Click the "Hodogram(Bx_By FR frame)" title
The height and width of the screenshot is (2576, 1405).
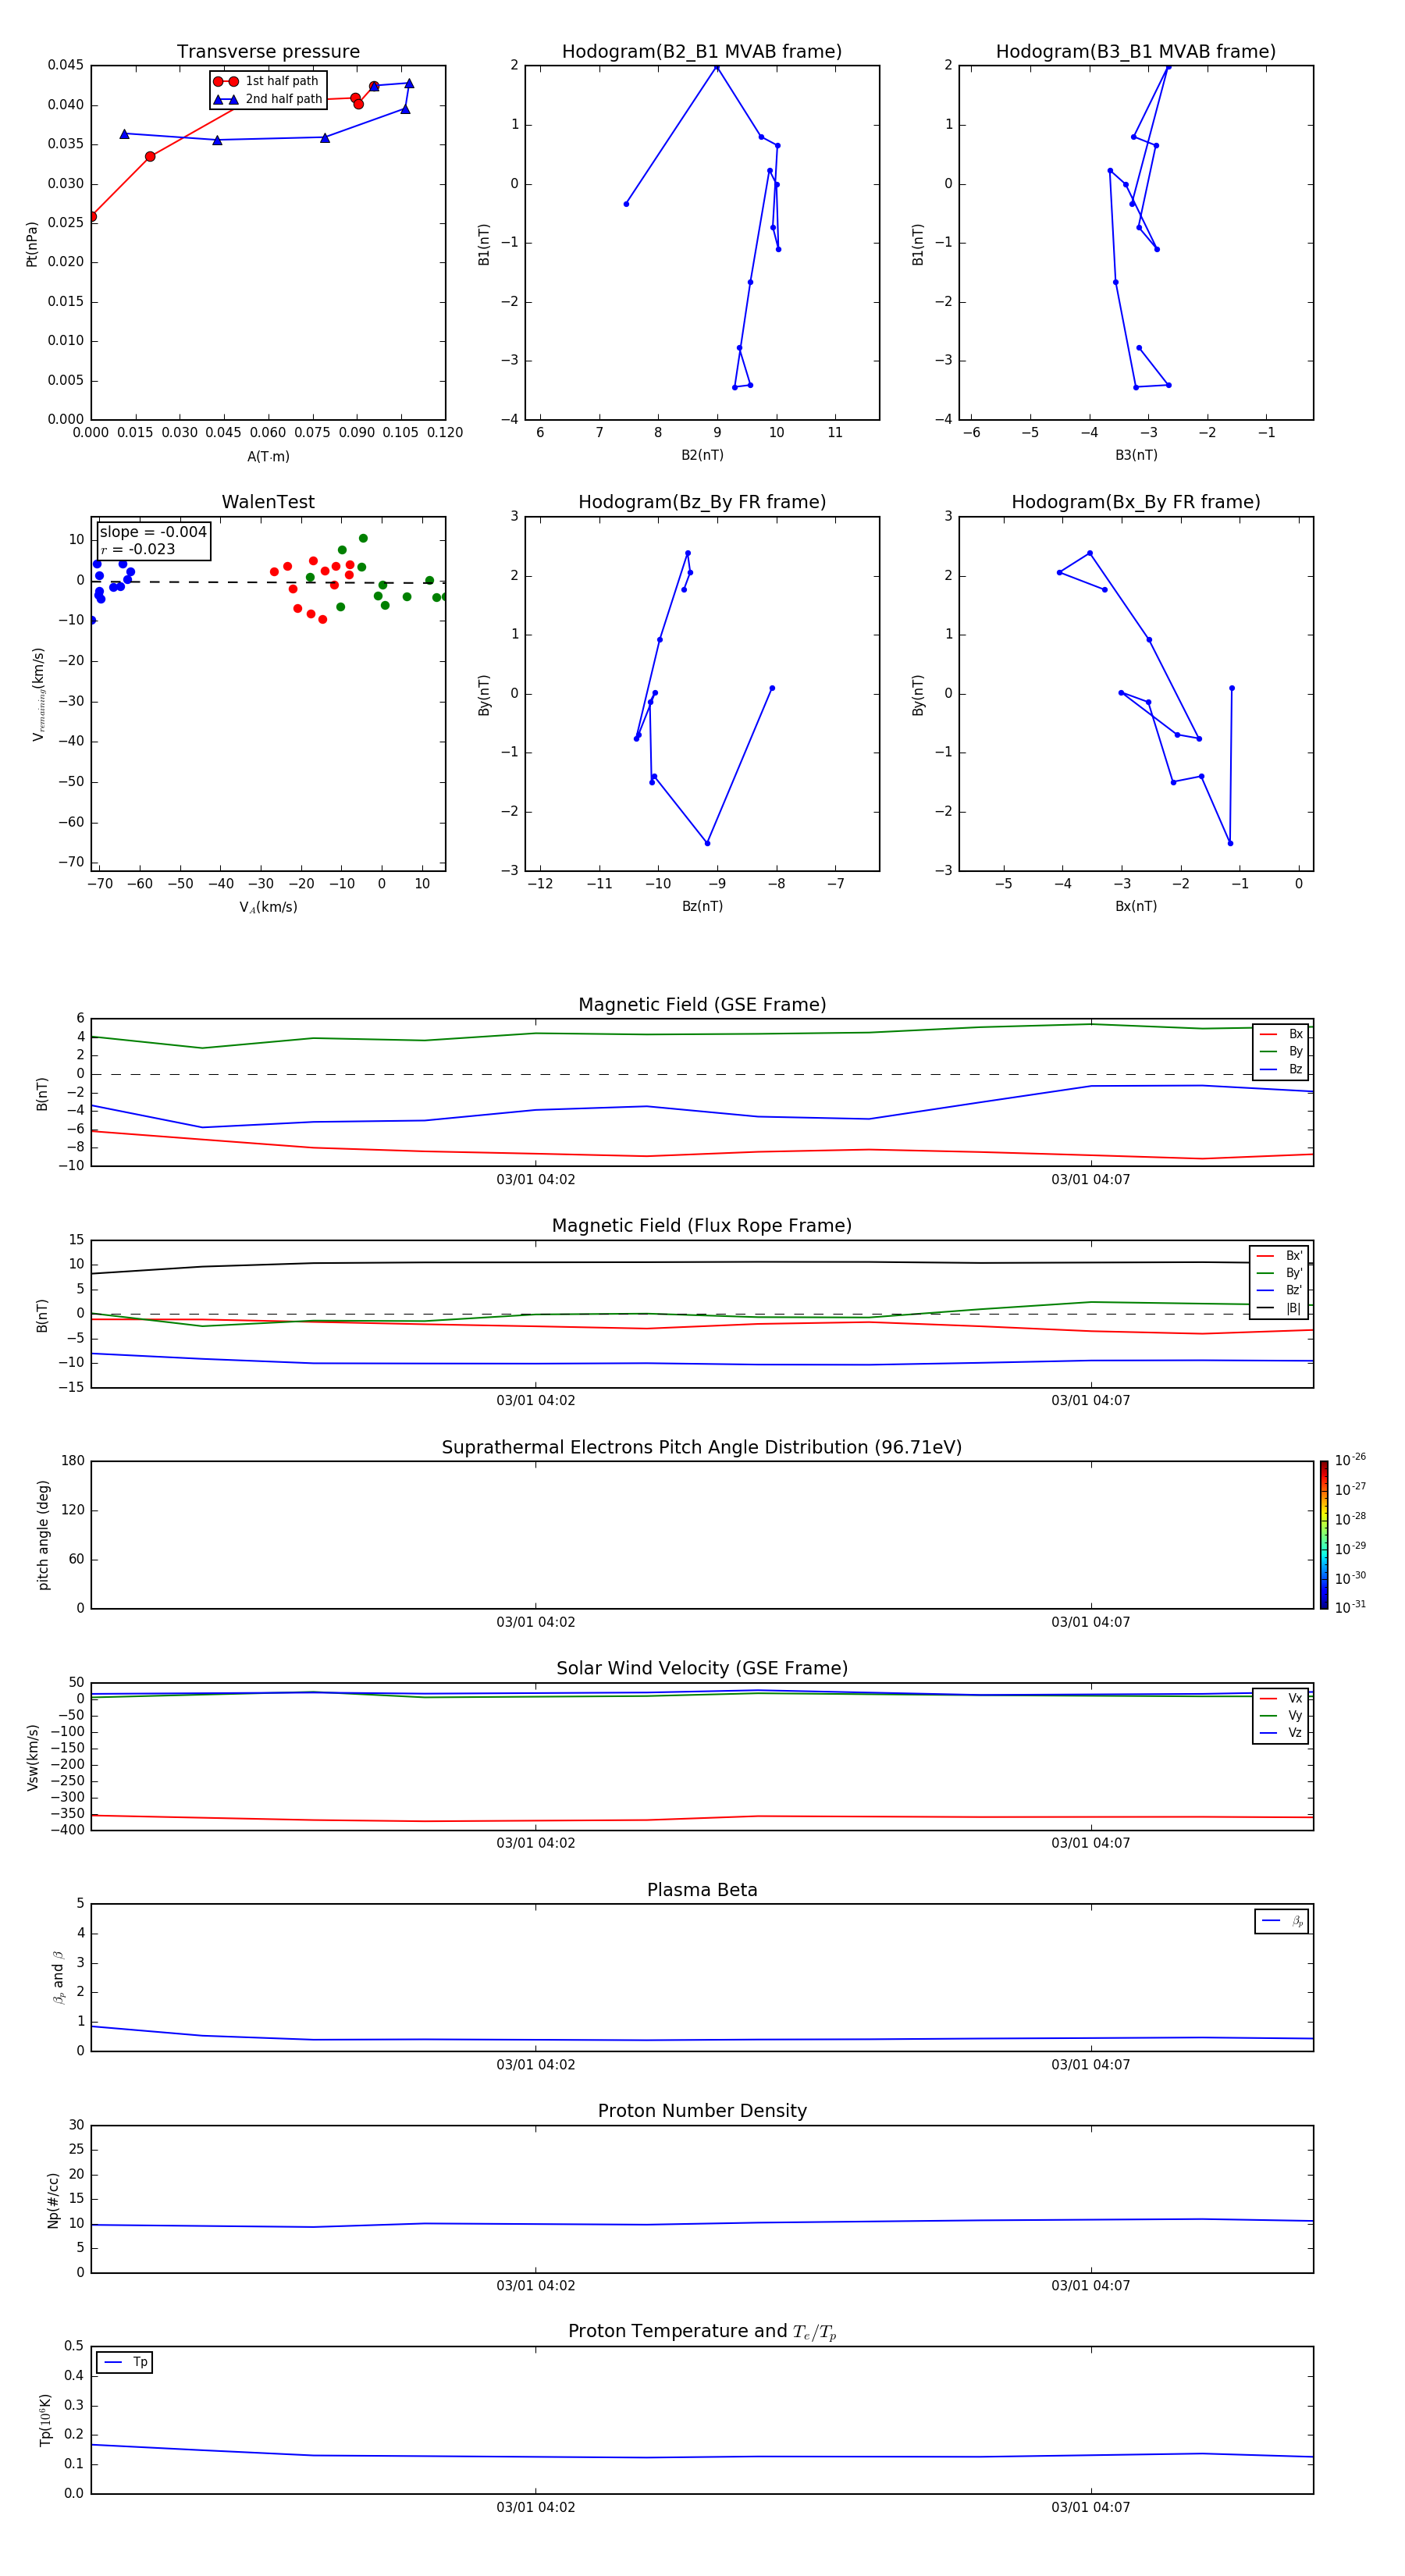(1136, 502)
